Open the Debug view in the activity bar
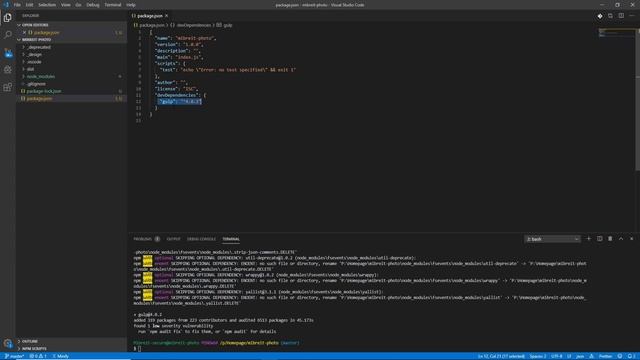The width and height of the screenshot is (640, 360). tap(8, 70)
